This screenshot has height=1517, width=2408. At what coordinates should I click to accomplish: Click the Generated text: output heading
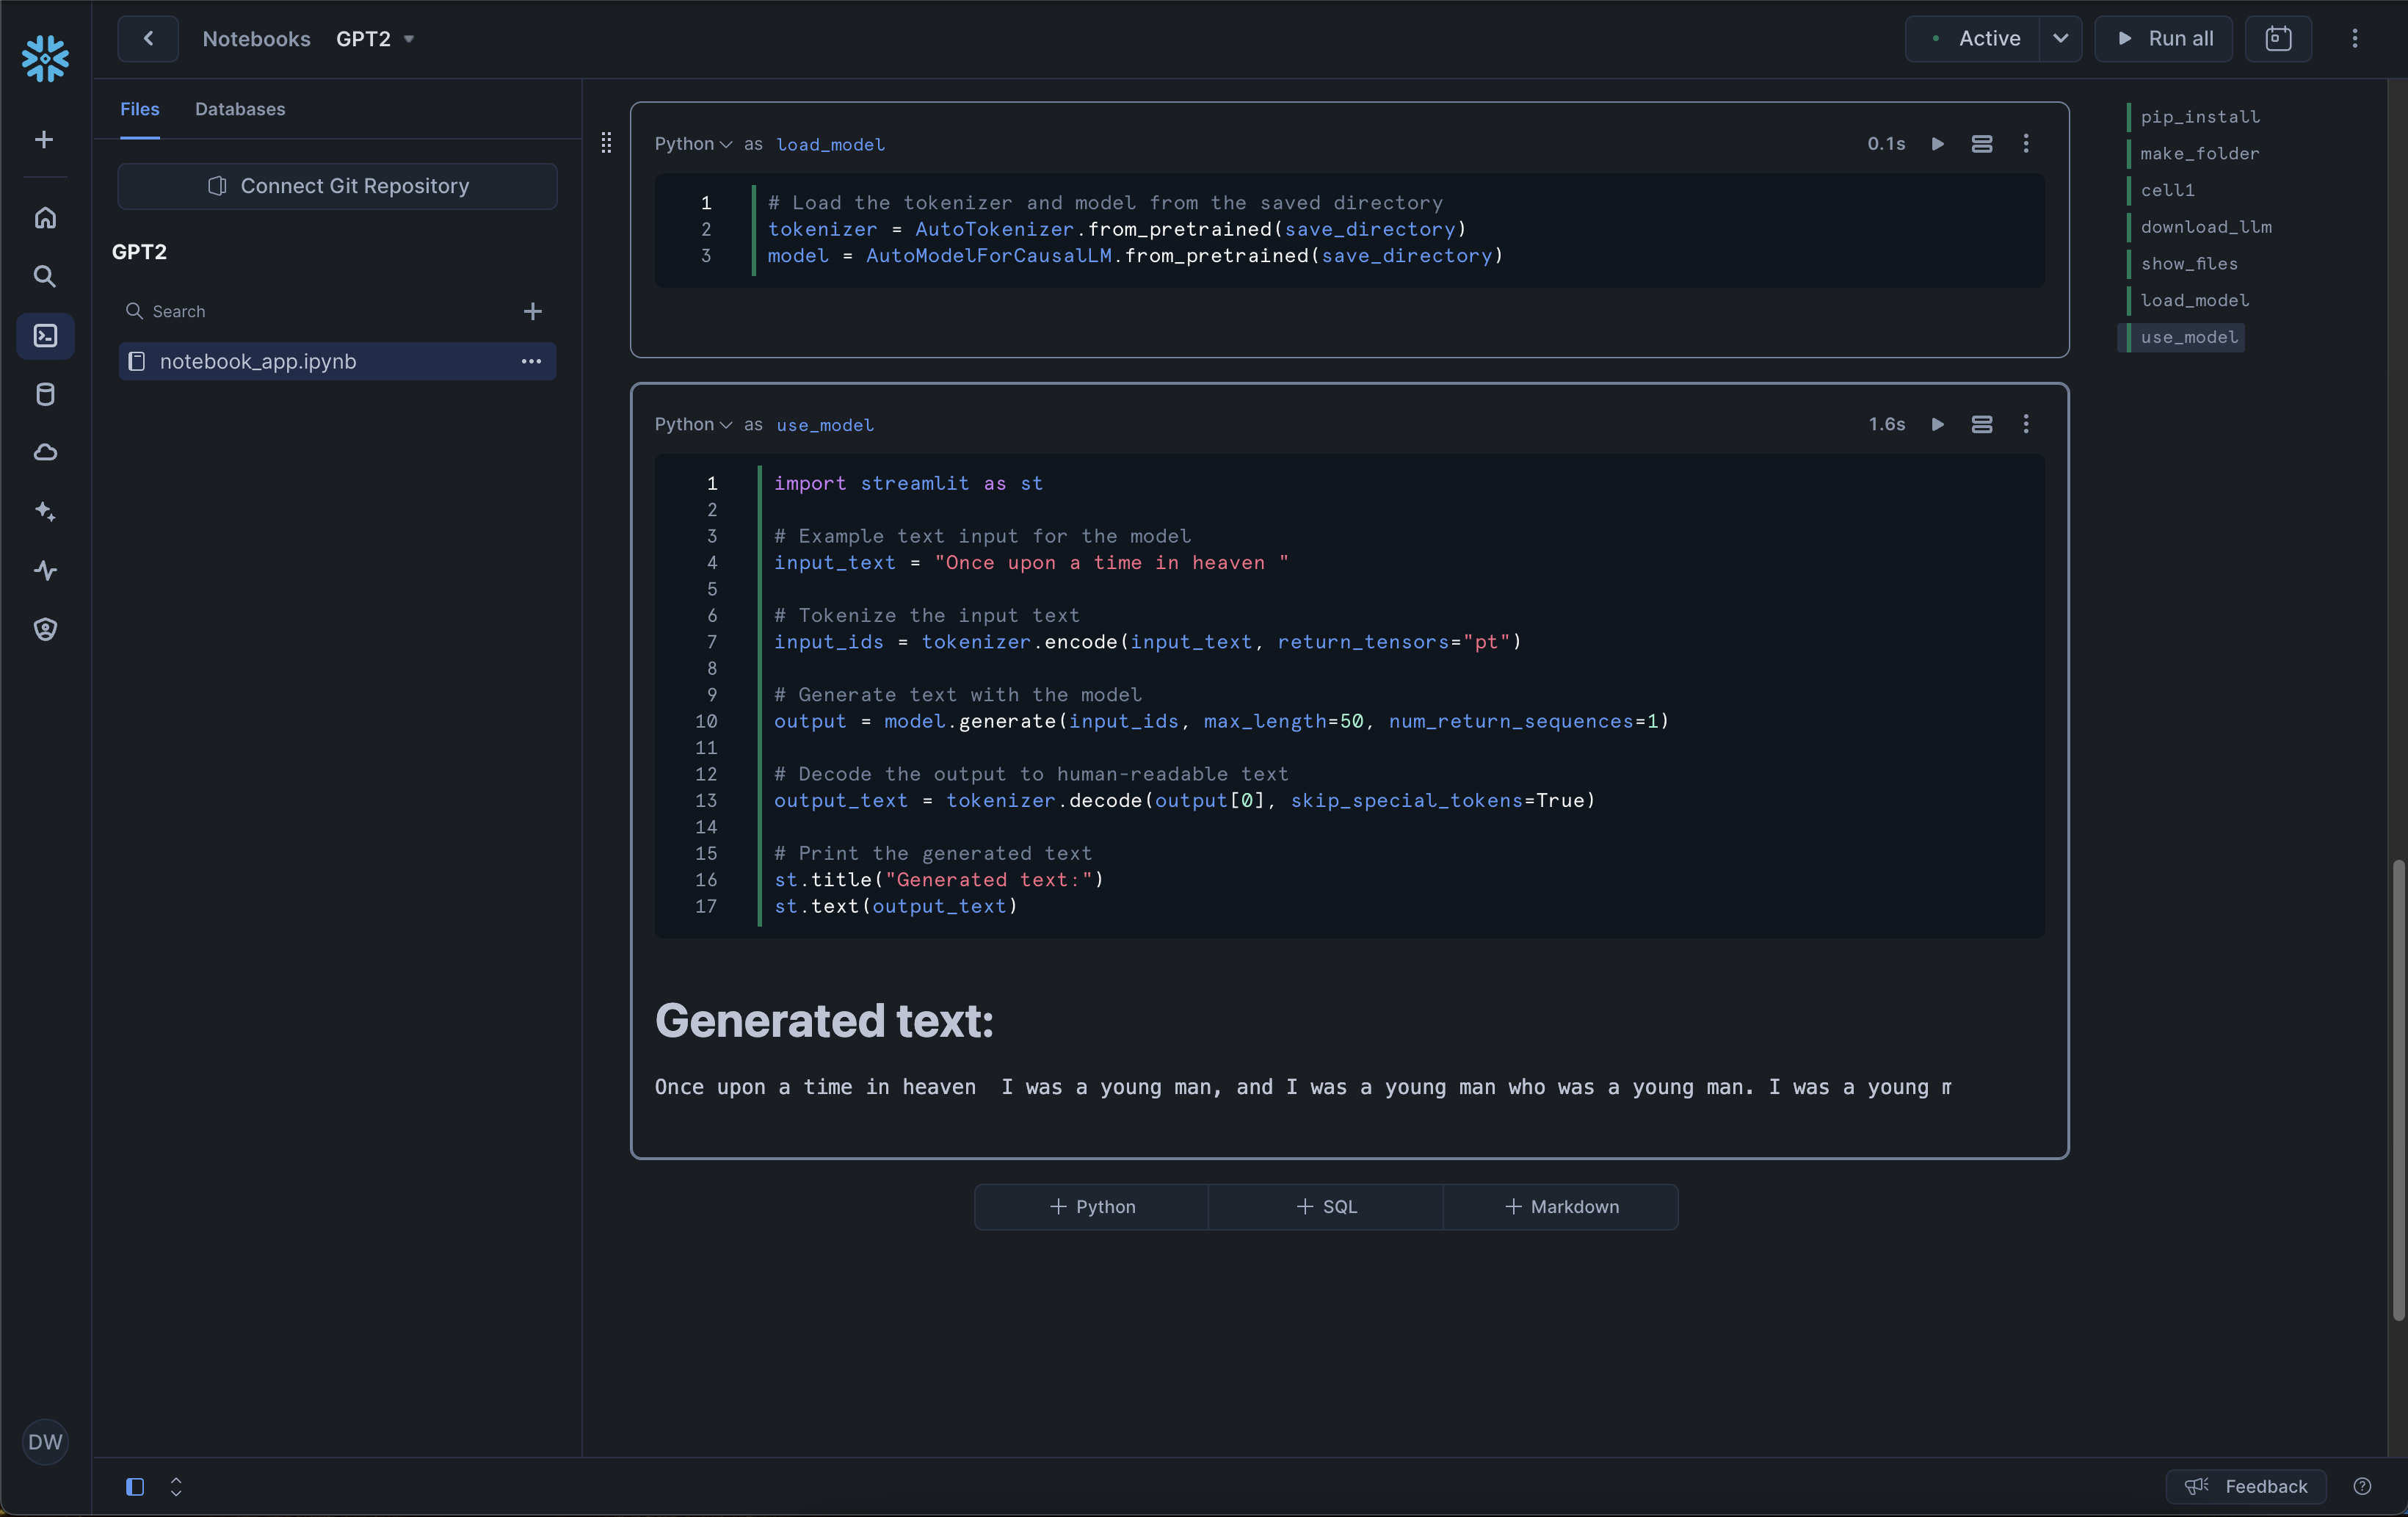(824, 1021)
